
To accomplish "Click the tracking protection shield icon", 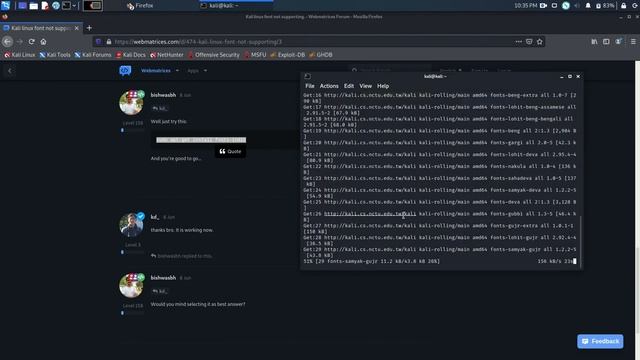I will point(98,42).
